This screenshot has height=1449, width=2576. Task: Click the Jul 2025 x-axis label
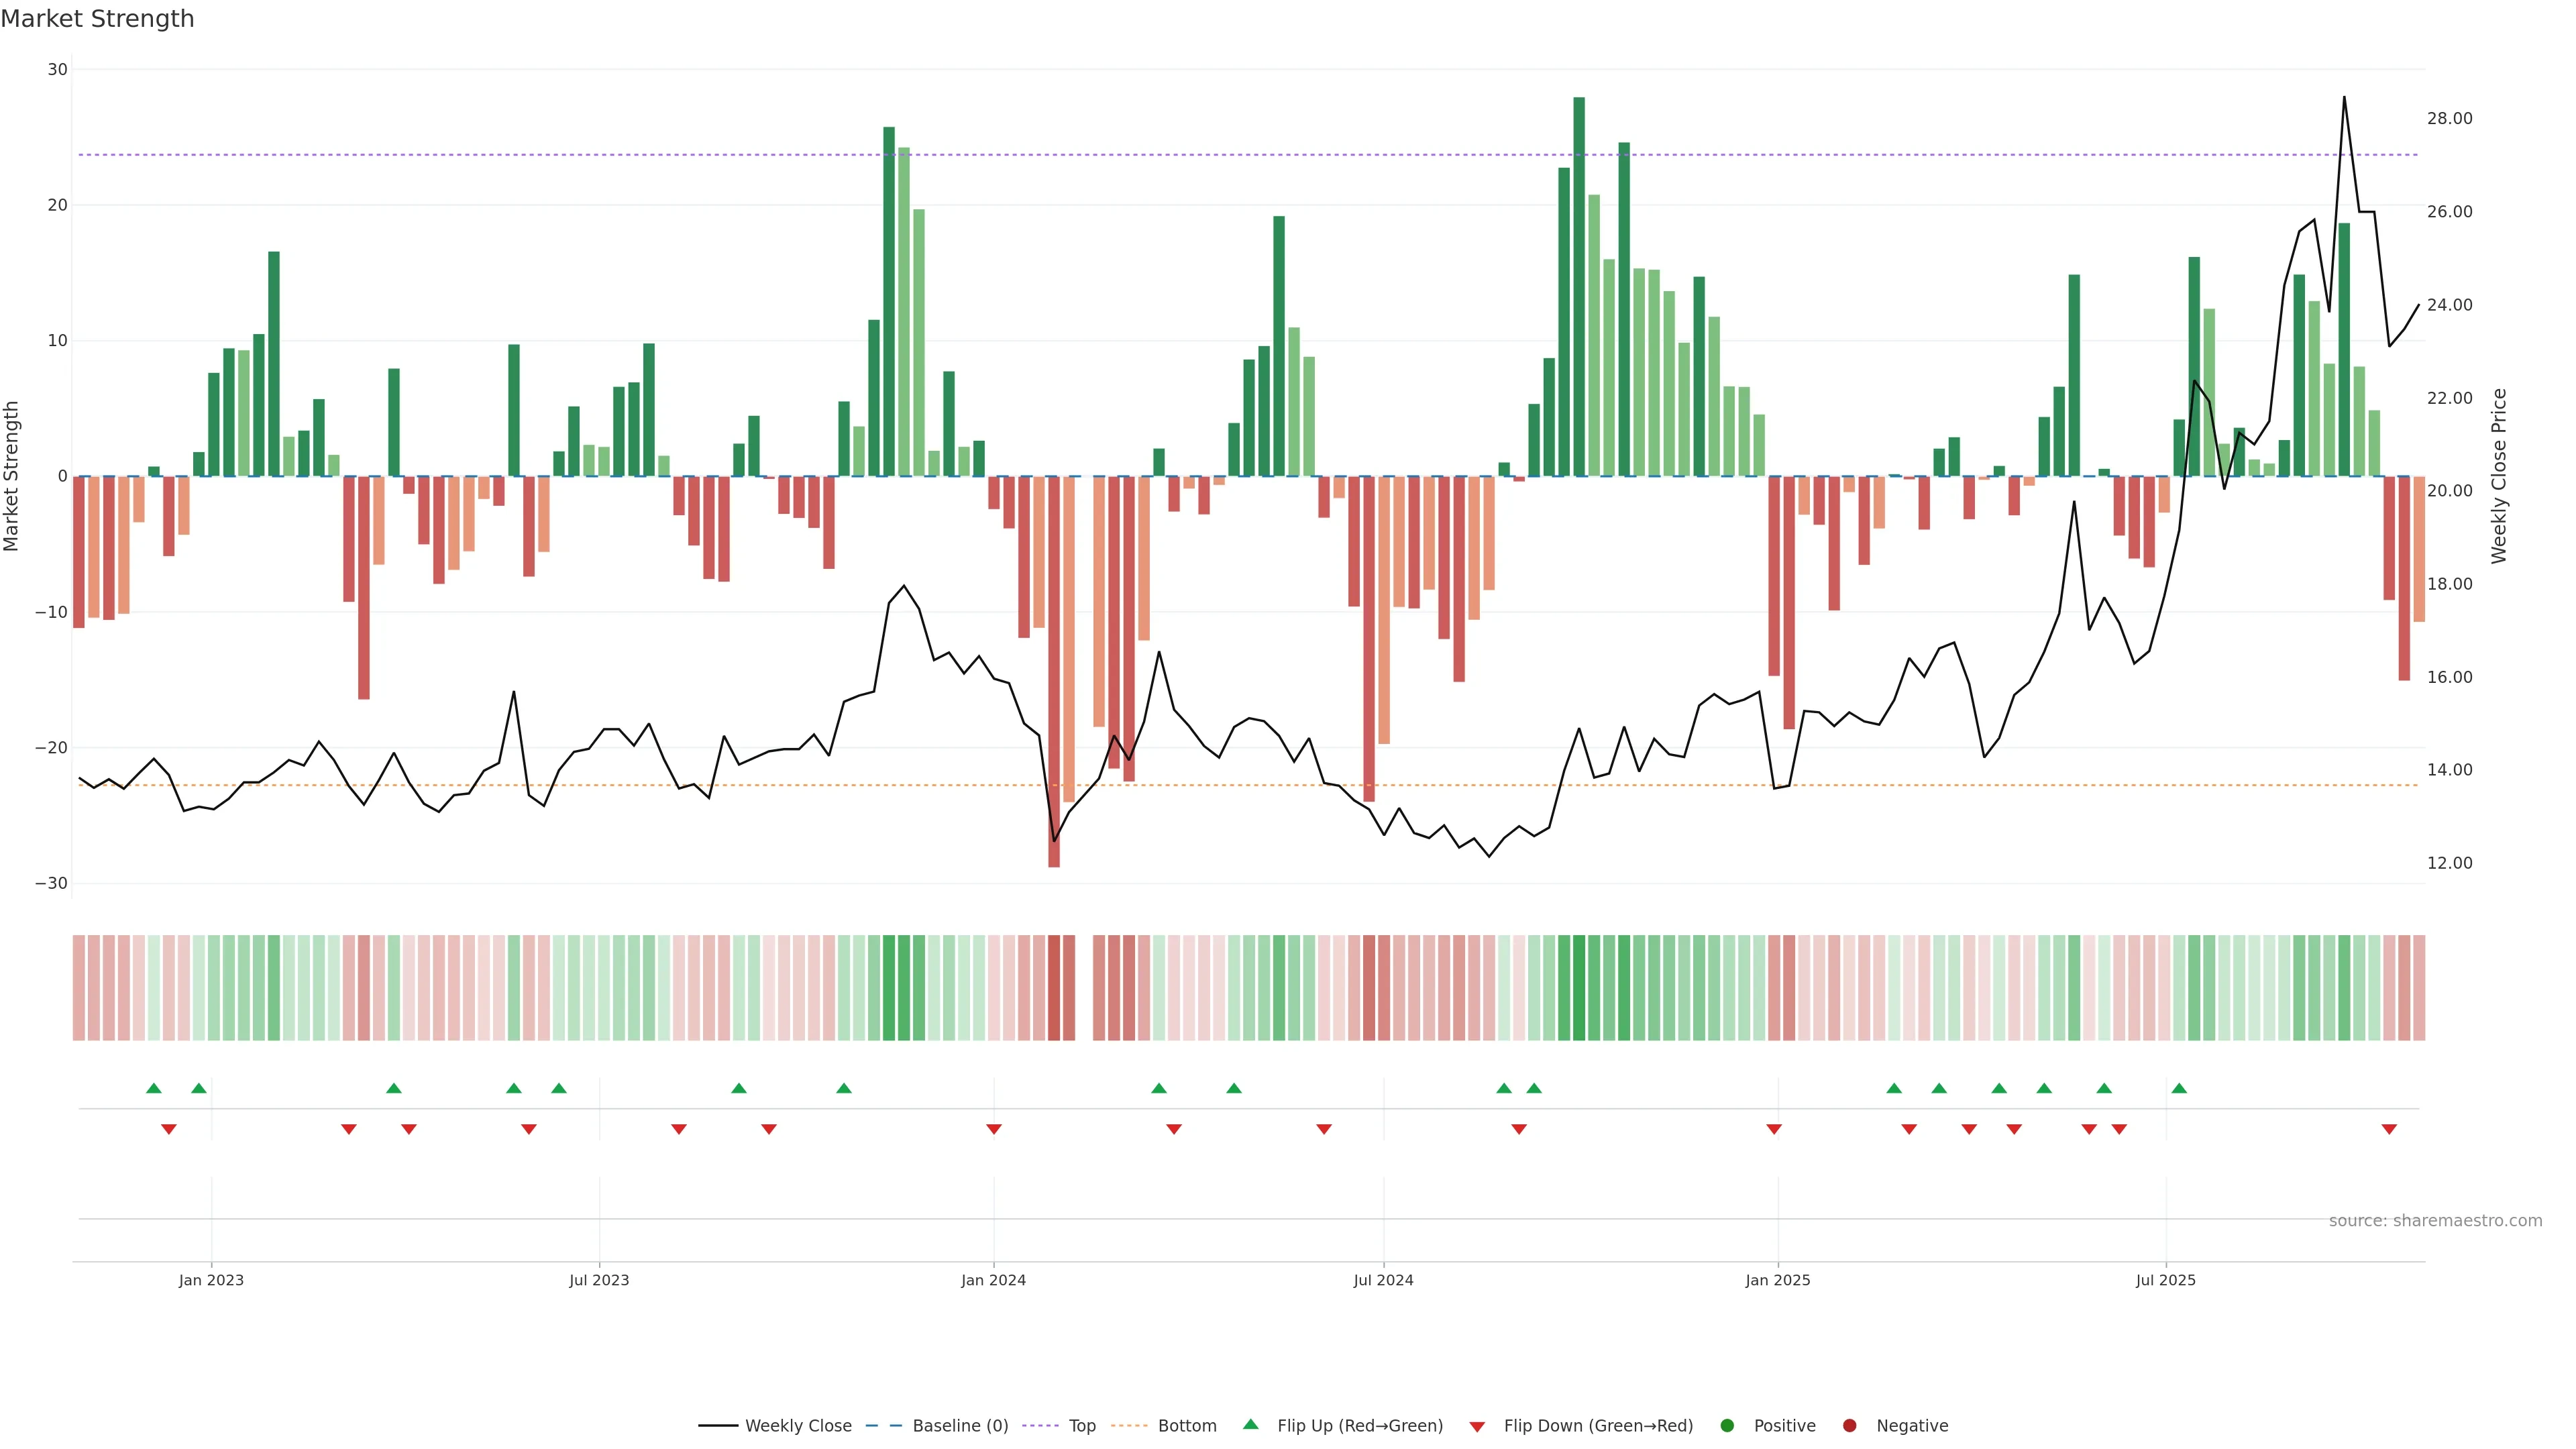(x=2165, y=1280)
